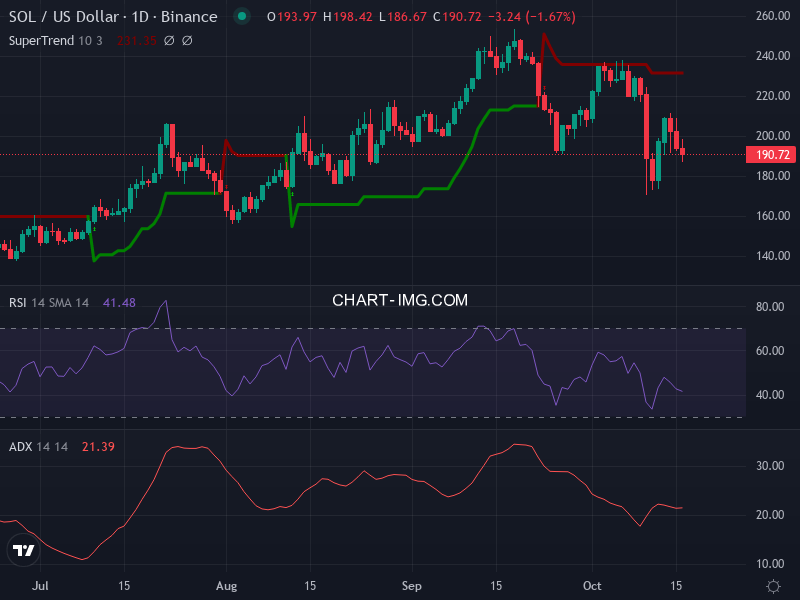Click the CHART-IMG.COM watermark text
Image resolution: width=800 pixels, height=600 pixels.
click(399, 300)
